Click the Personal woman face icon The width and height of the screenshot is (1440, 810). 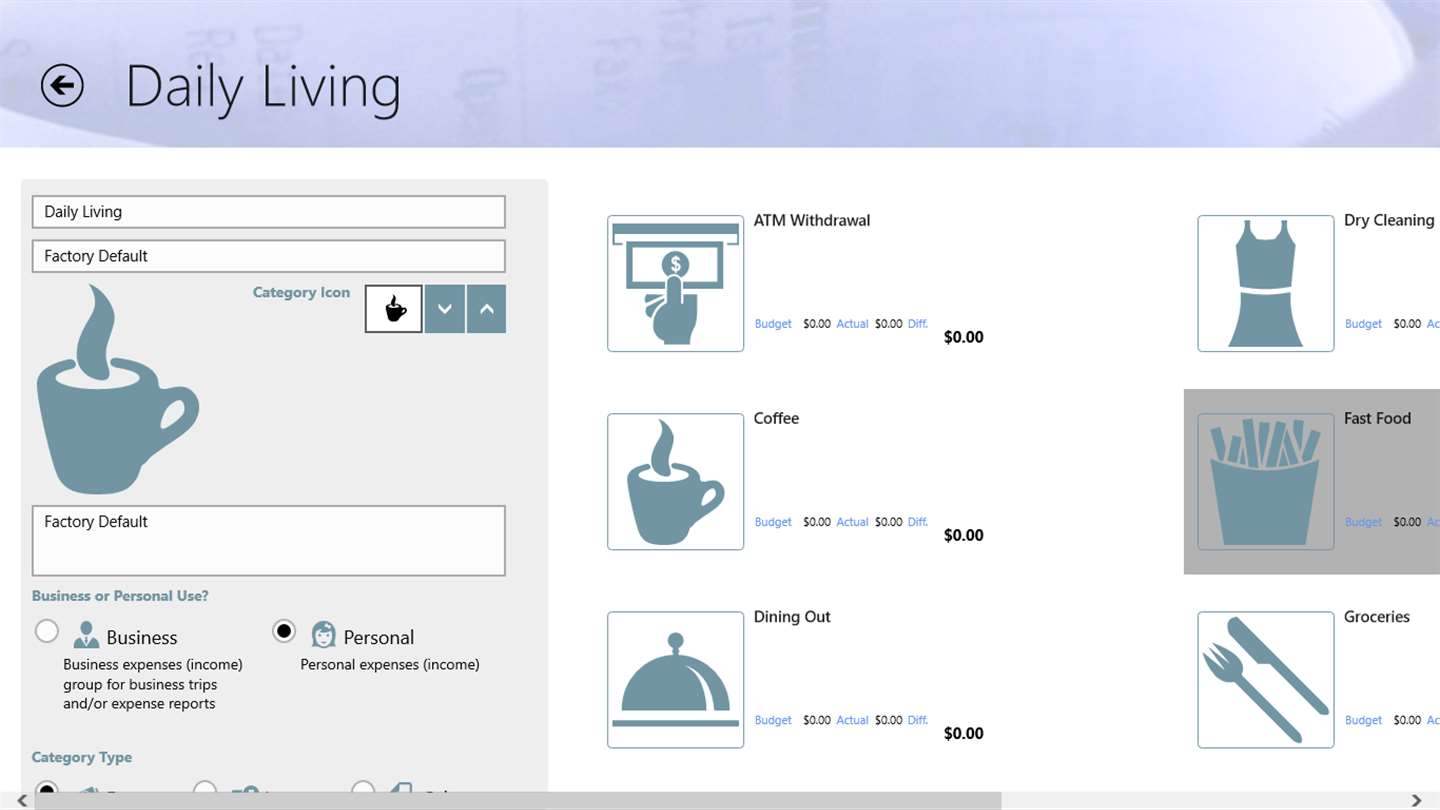point(323,635)
